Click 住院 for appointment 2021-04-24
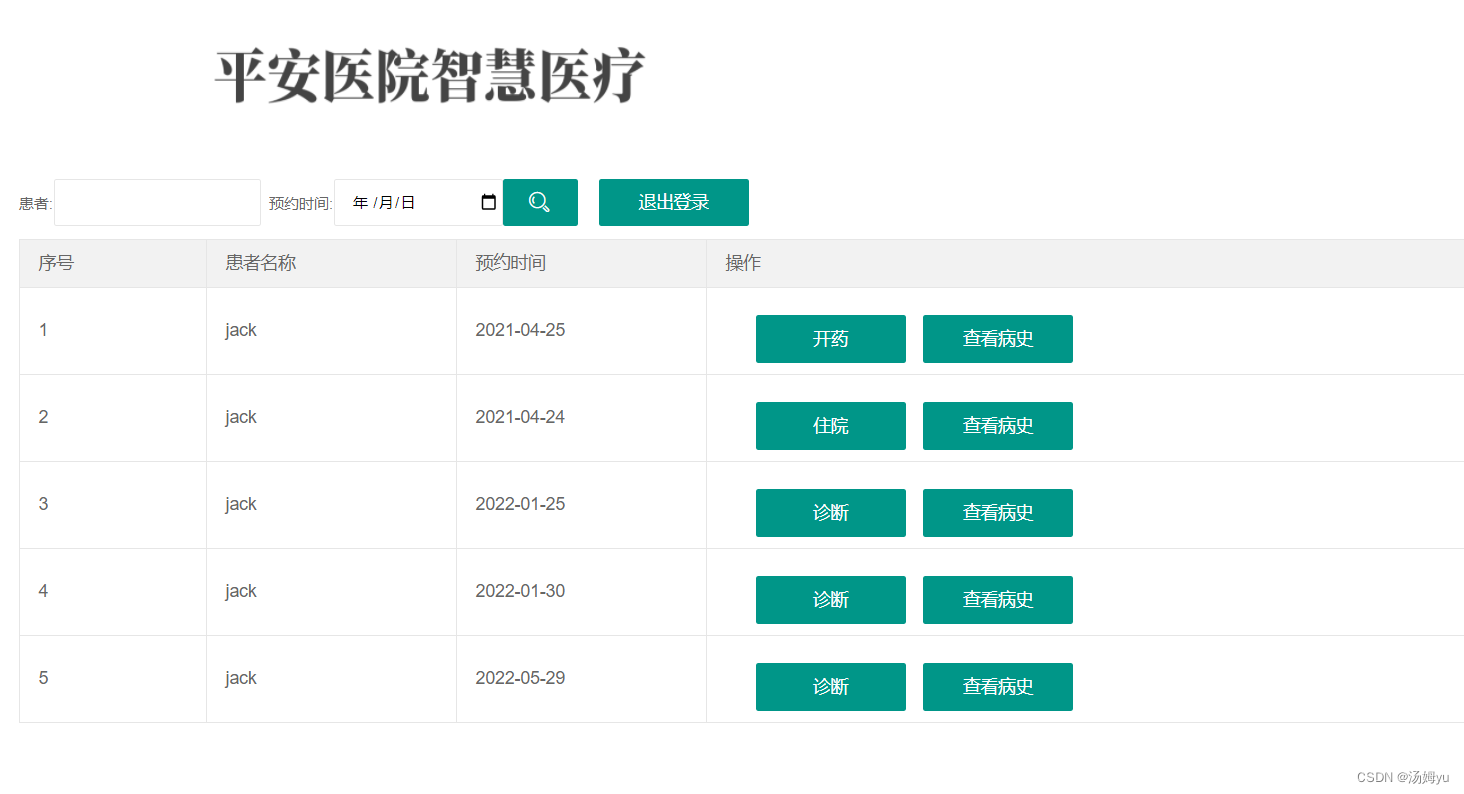1464x794 pixels. [831, 425]
